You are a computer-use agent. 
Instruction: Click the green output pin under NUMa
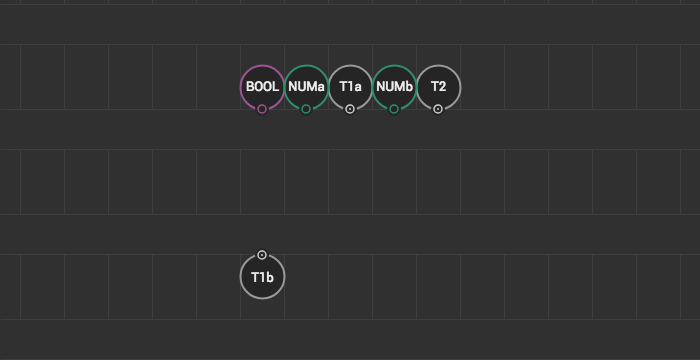(306, 109)
